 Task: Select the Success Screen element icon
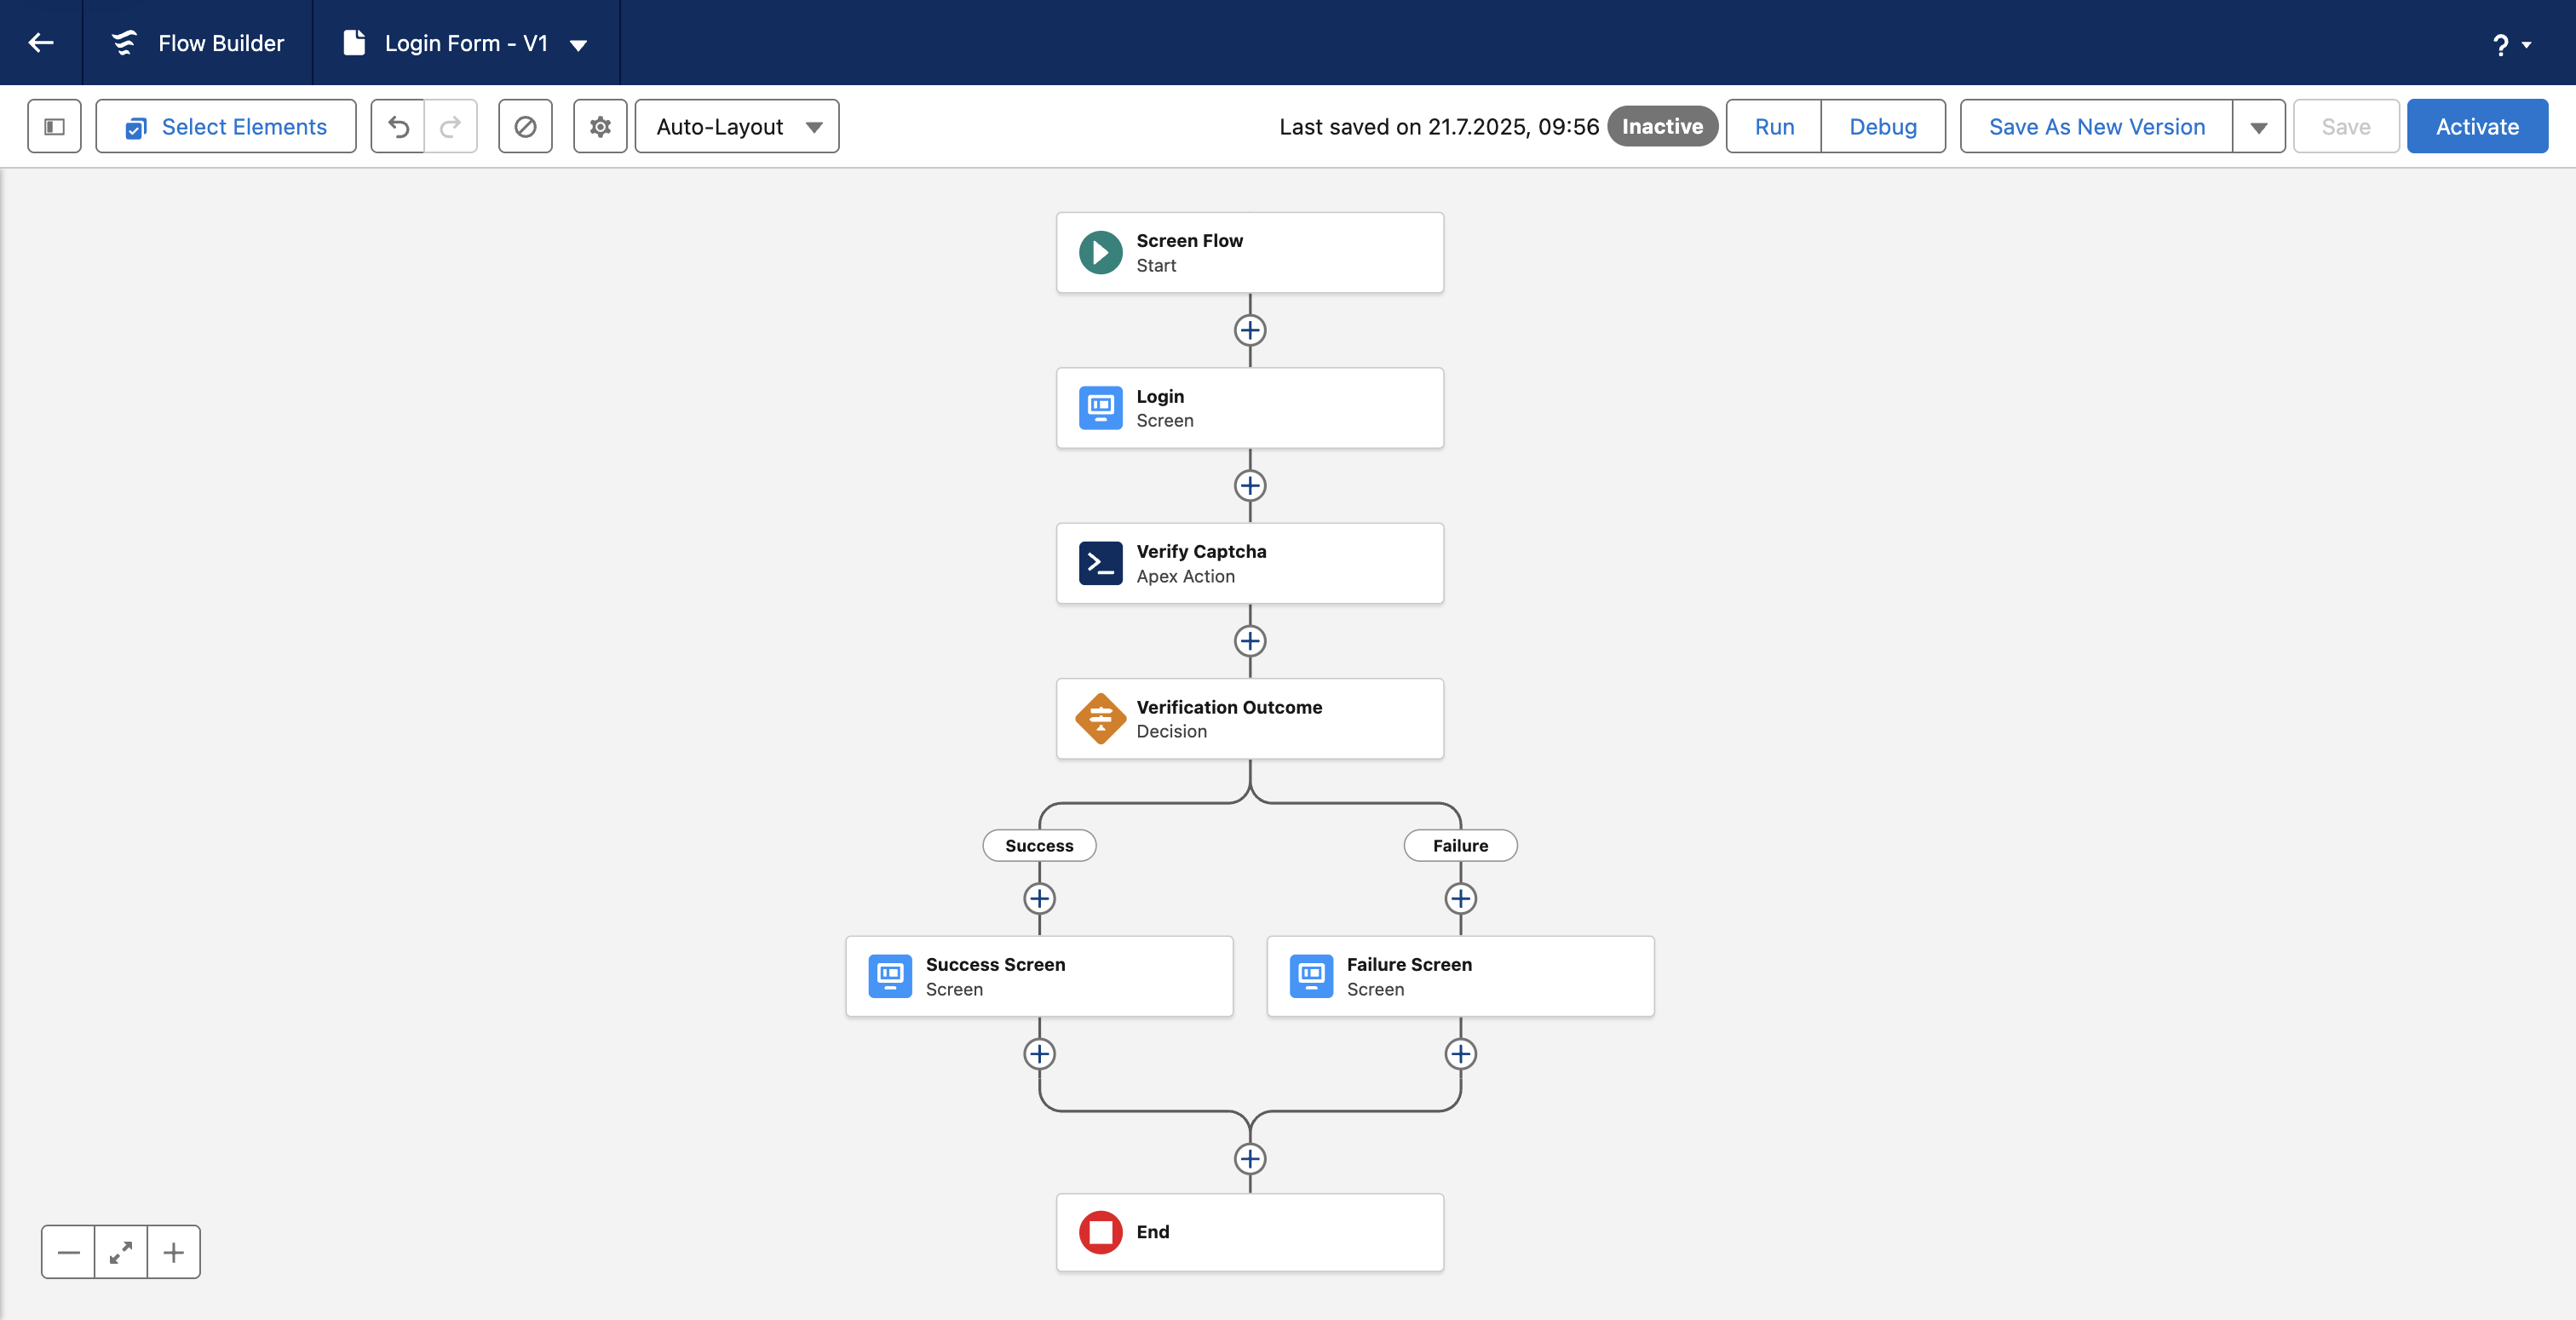tap(890, 976)
